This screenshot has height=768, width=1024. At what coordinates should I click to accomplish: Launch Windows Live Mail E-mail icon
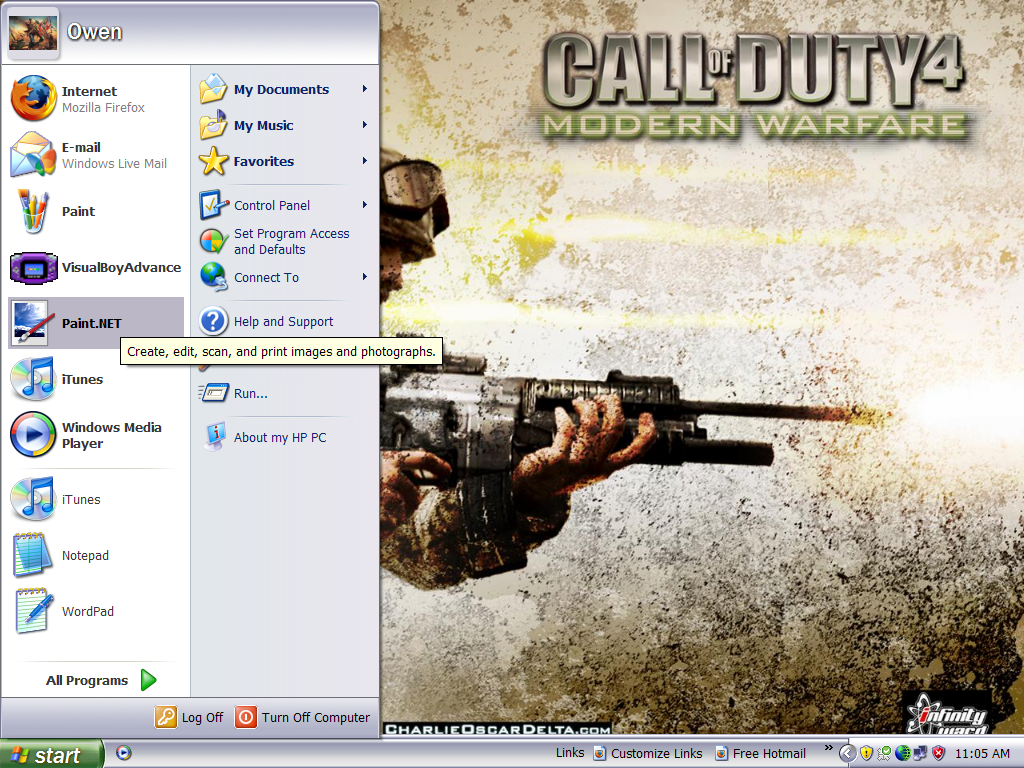coord(33,154)
